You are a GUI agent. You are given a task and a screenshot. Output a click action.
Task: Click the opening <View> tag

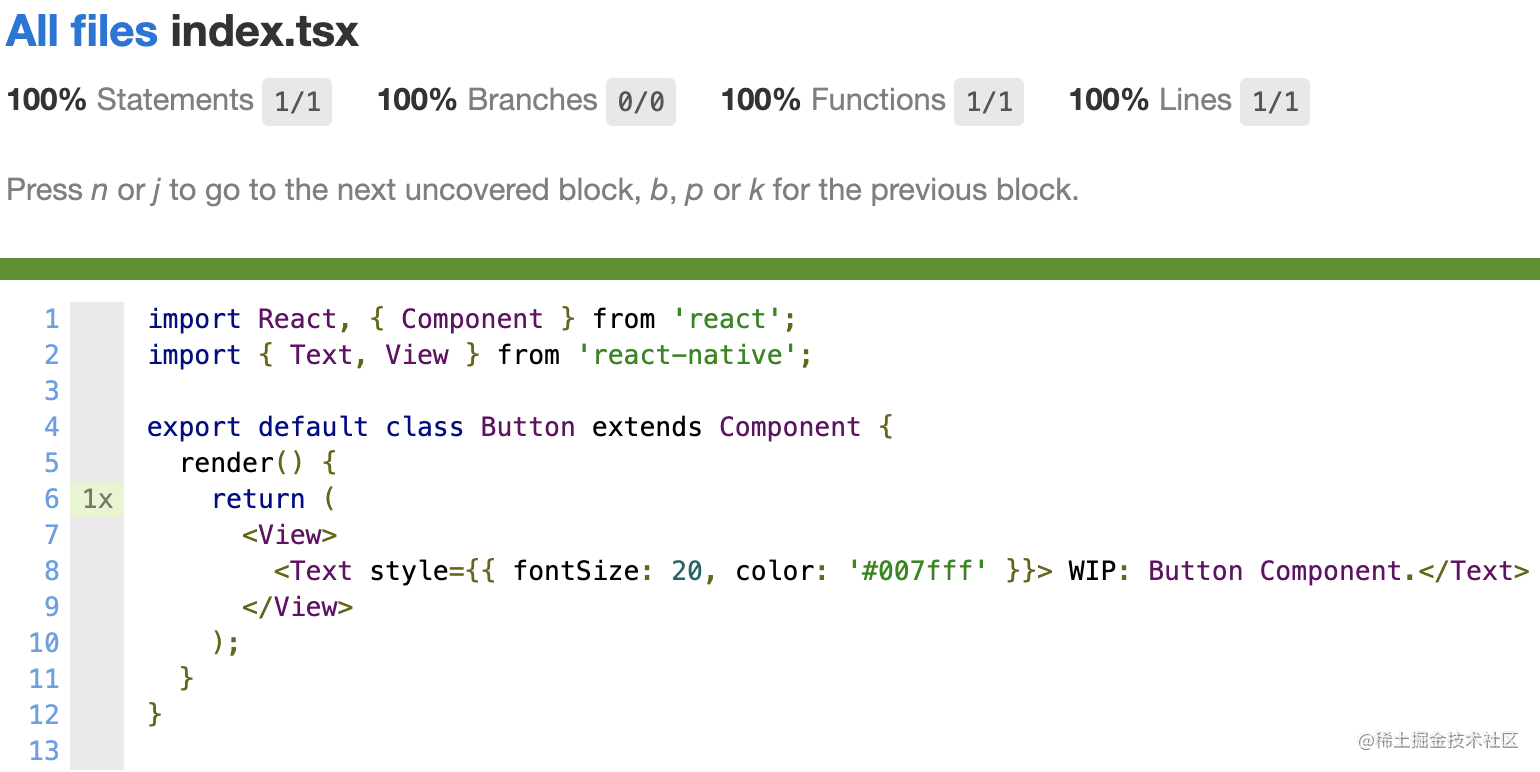tap(290, 535)
